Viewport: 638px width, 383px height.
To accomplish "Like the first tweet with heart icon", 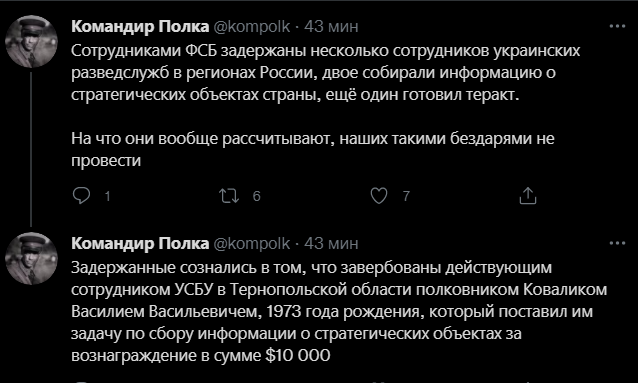I will pyautogui.click(x=379, y=196).
